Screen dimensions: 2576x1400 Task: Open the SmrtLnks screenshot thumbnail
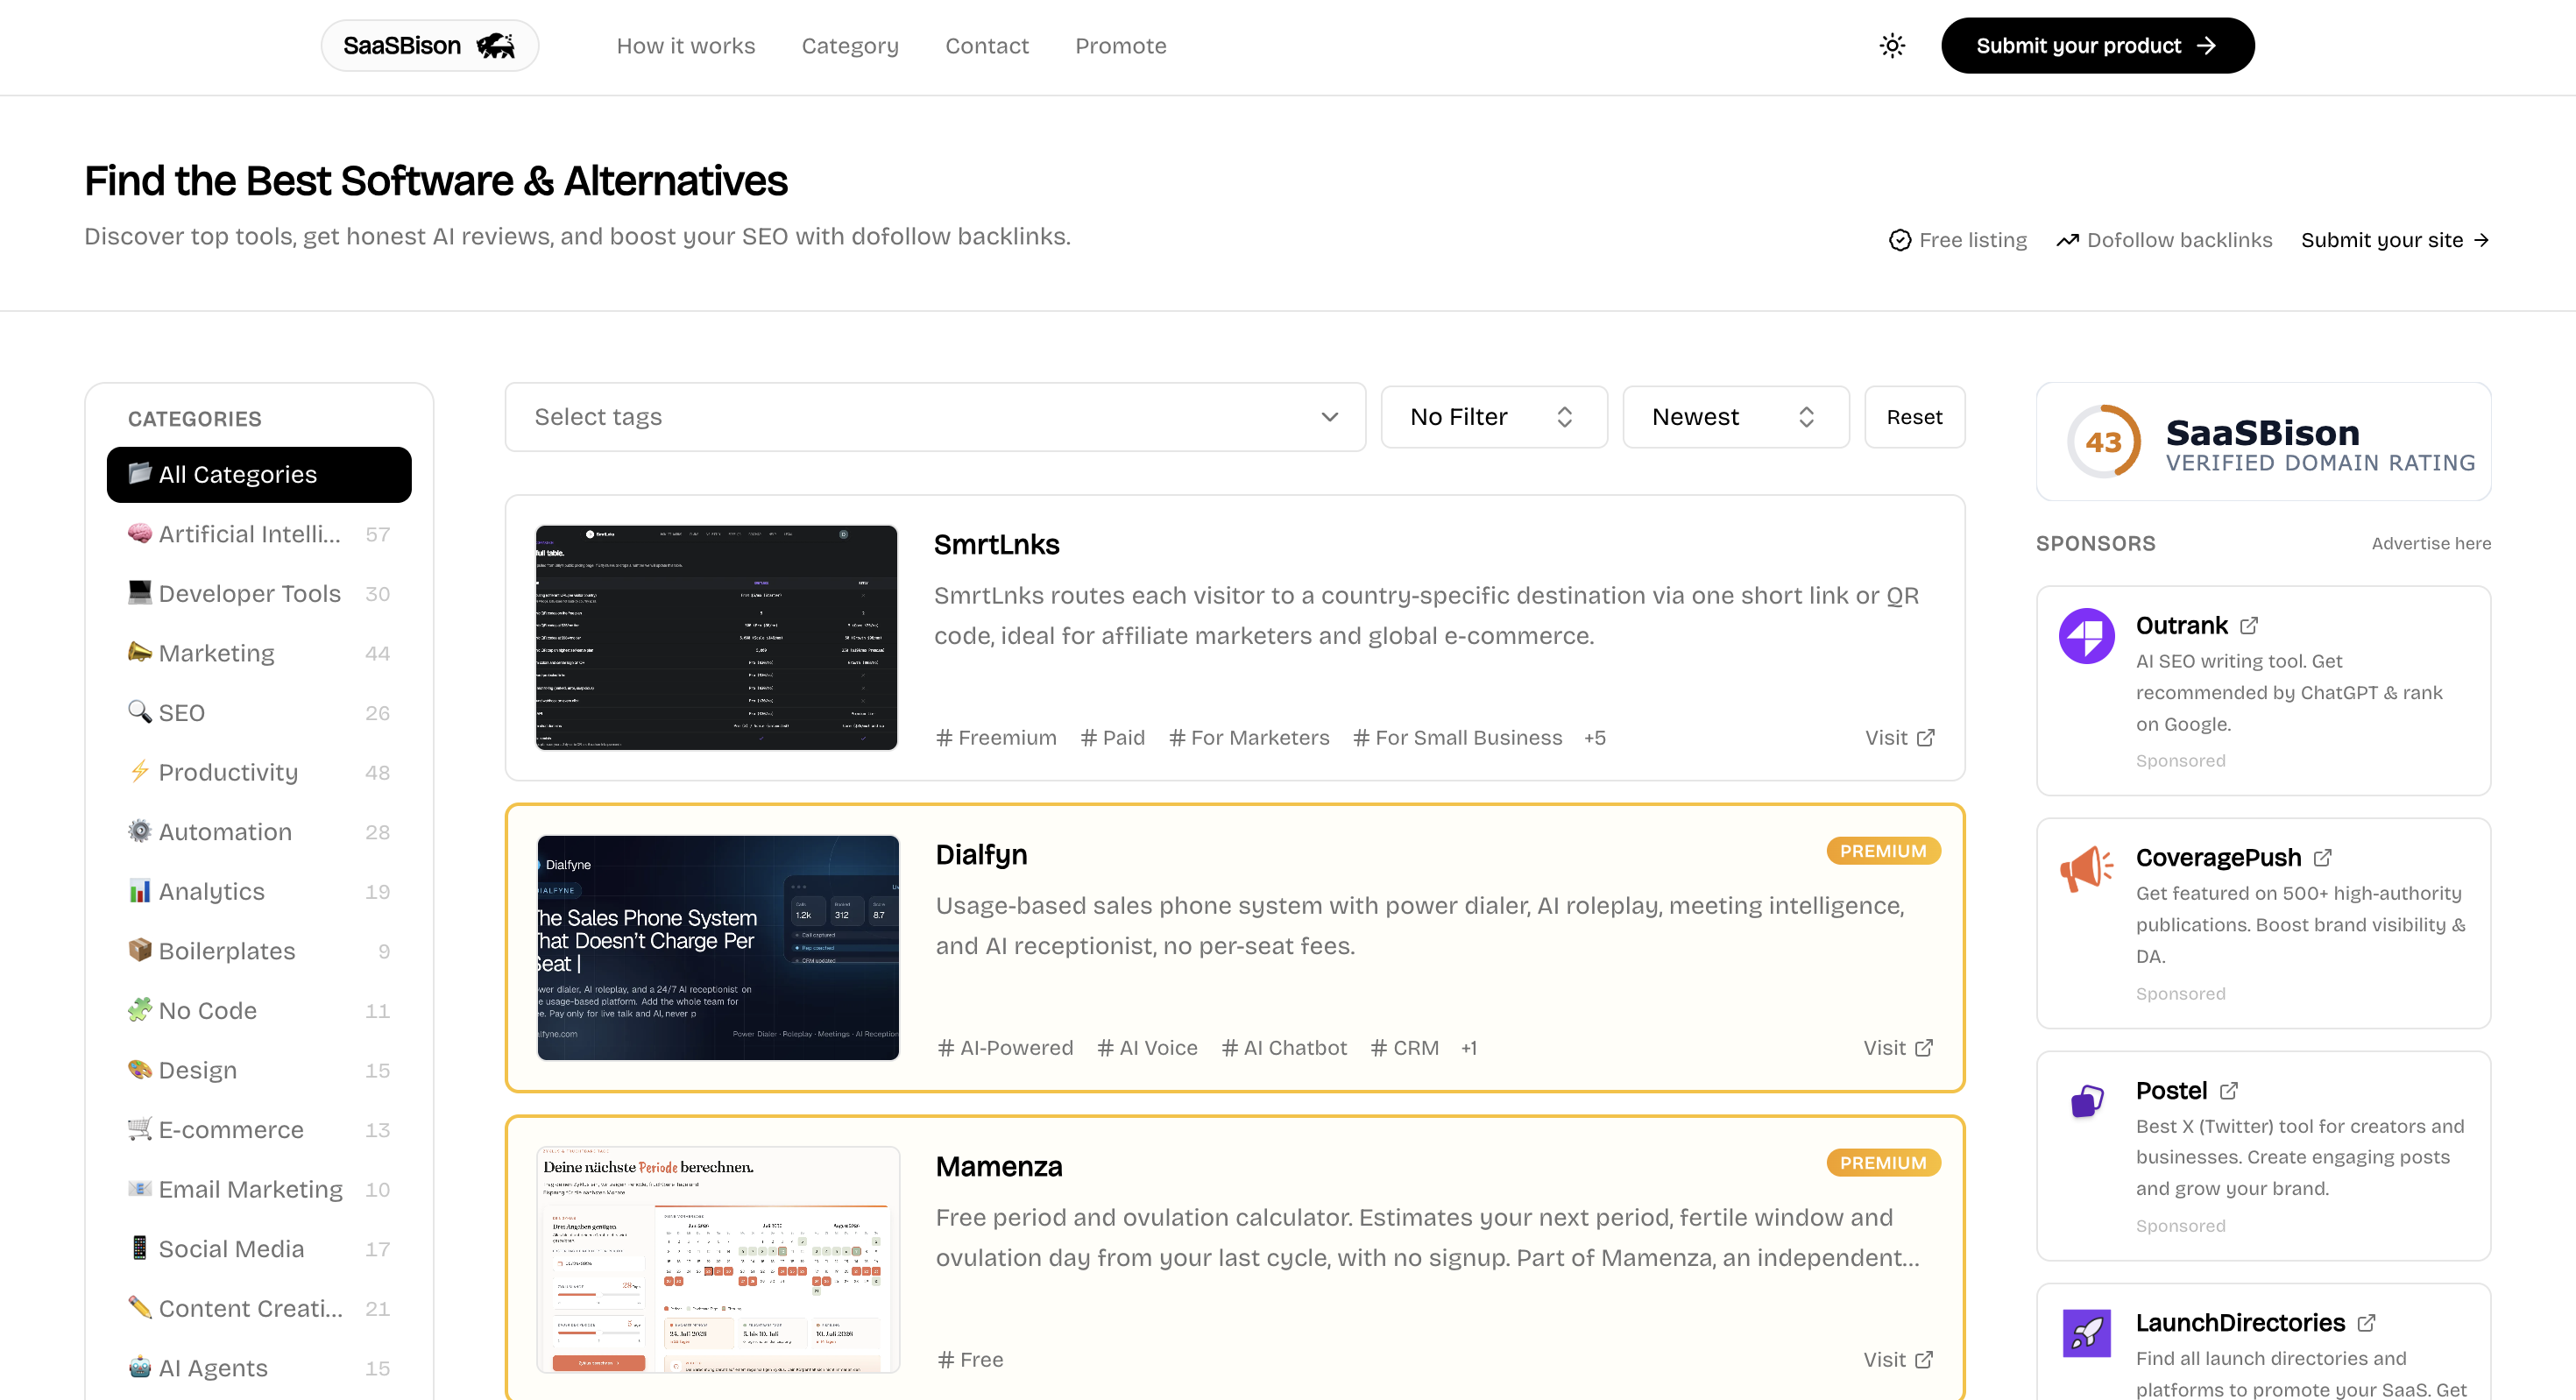[717, 638]
